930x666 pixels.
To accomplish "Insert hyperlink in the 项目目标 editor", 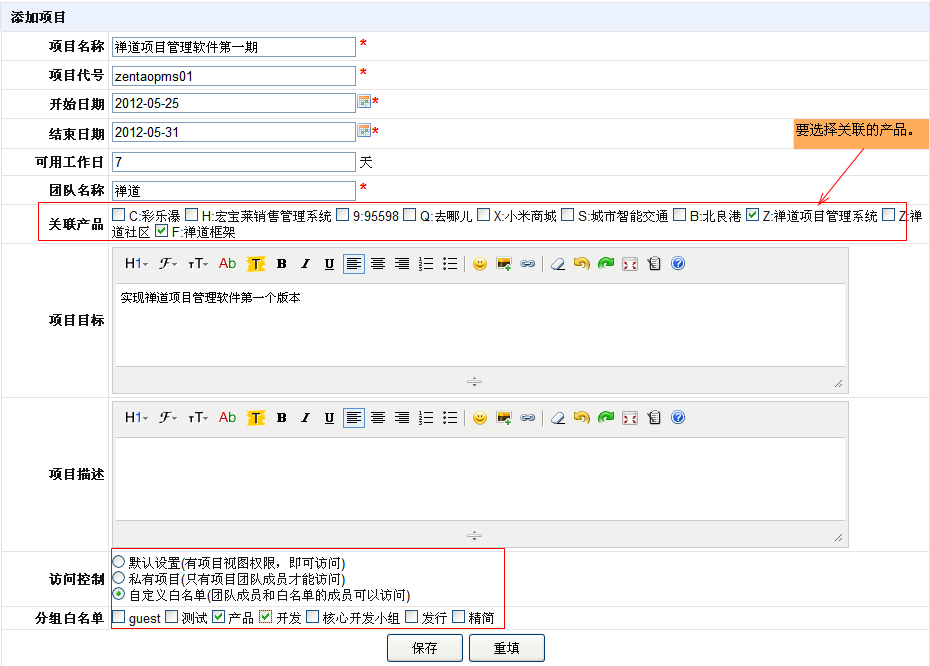I will [528, 264].
